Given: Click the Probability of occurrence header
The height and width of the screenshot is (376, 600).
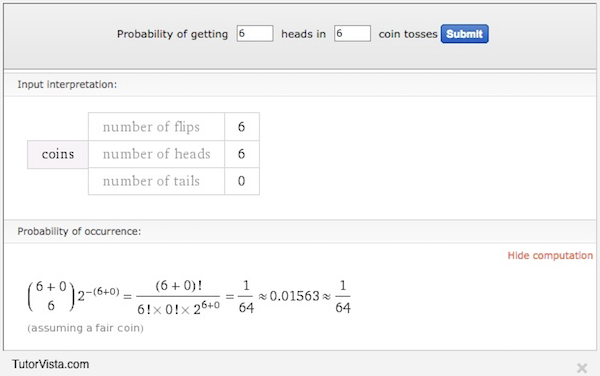Looking at the screenshot, I should (x=79, y=231).
